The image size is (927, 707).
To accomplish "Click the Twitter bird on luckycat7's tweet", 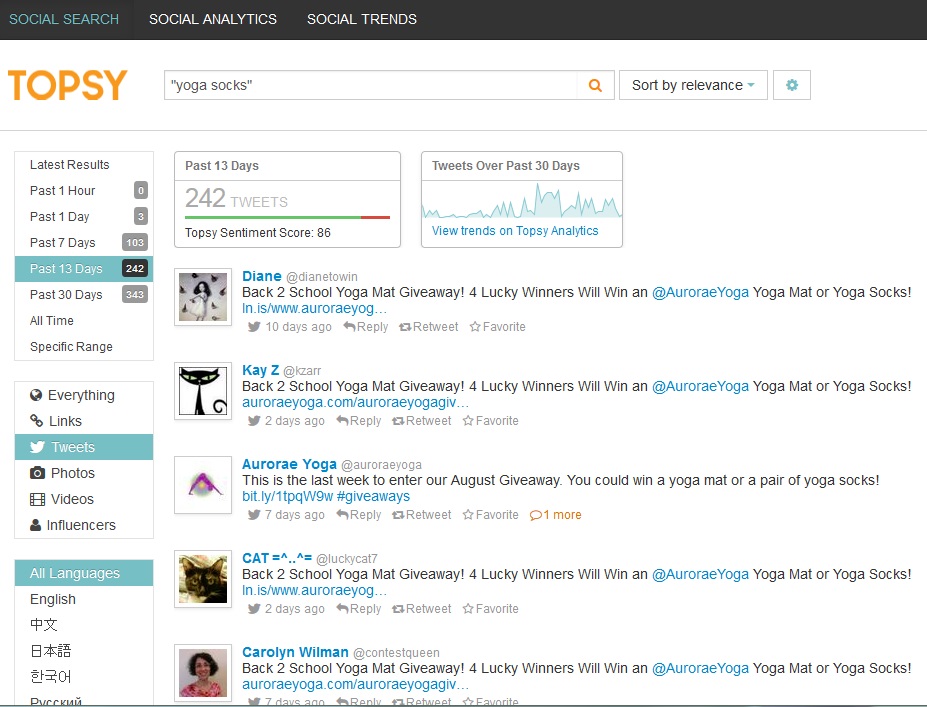I will pos(254,609).
